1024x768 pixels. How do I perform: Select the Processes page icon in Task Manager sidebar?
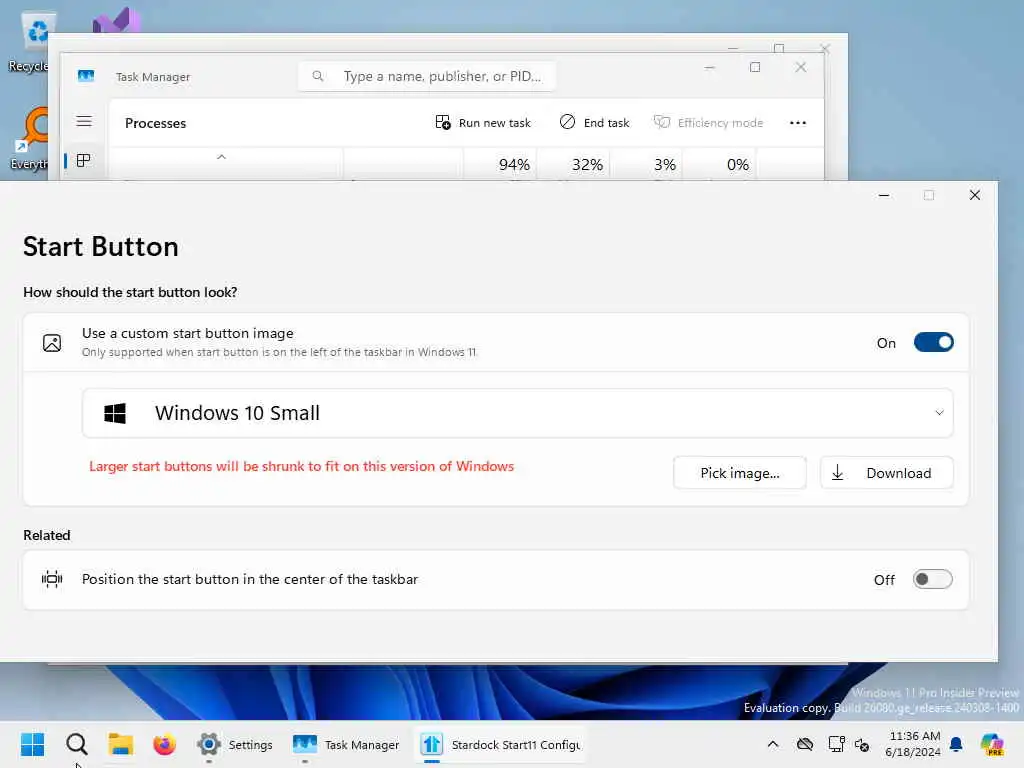pyautogui.click(x=84, y=161)
